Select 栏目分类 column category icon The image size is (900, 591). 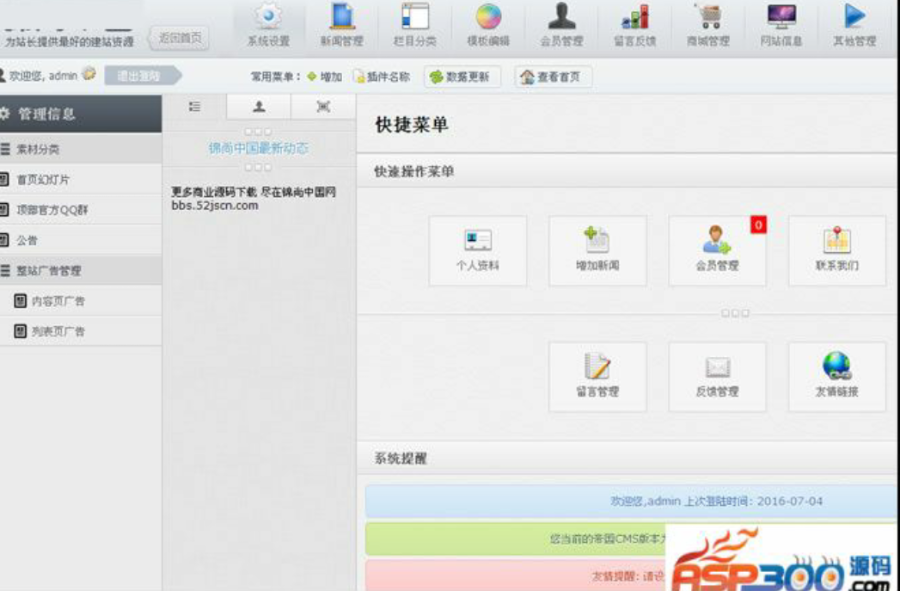point(414,25)
